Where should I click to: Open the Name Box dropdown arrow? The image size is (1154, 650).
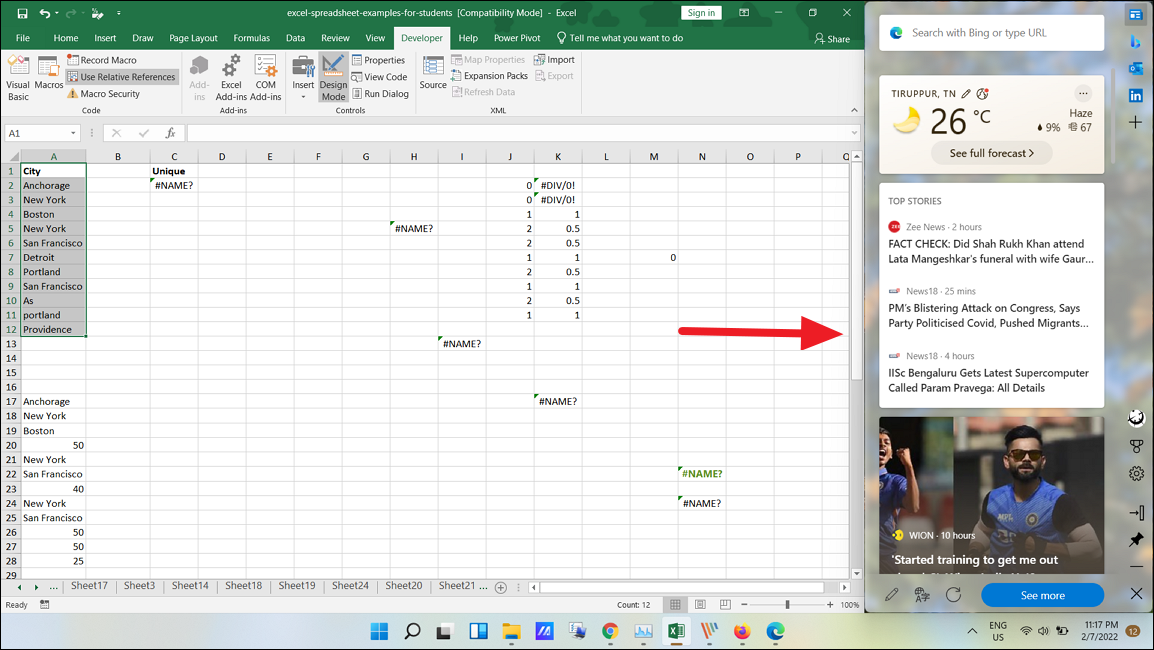coord(74,133)
